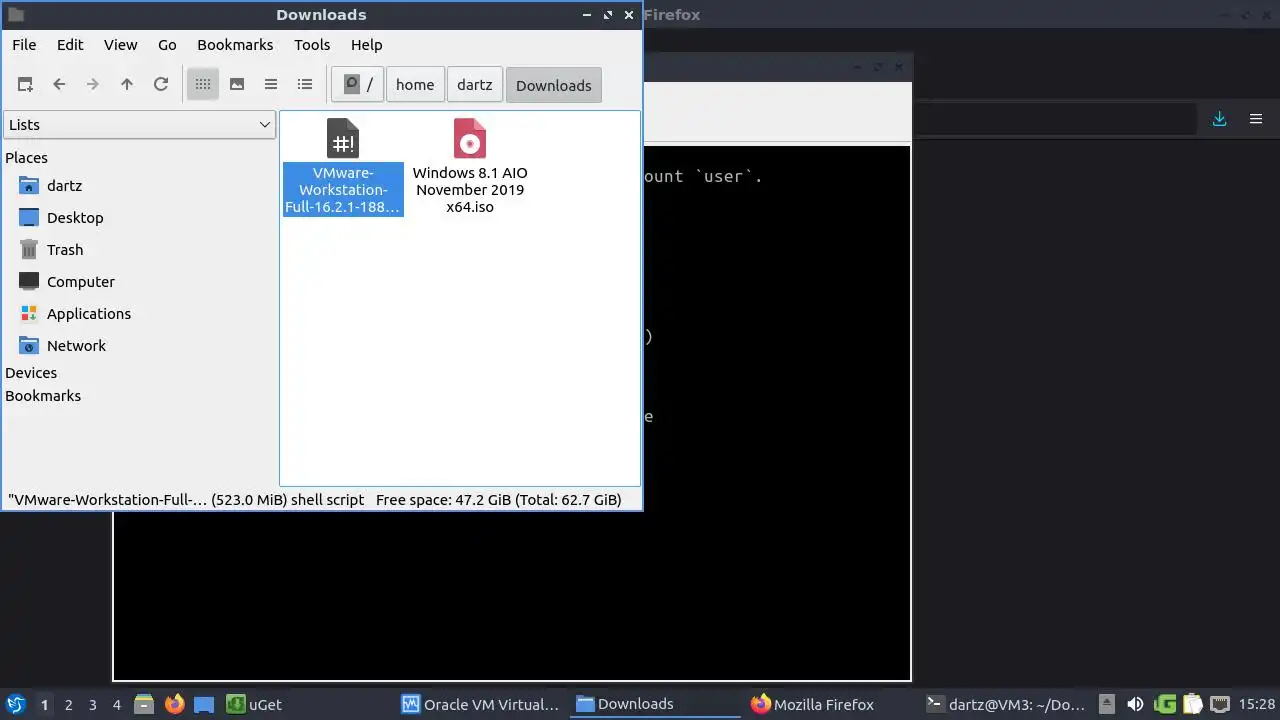Switch to thumbnail view mode
The width and height of the screenshot is (1280, 720).
coord(237,85)
